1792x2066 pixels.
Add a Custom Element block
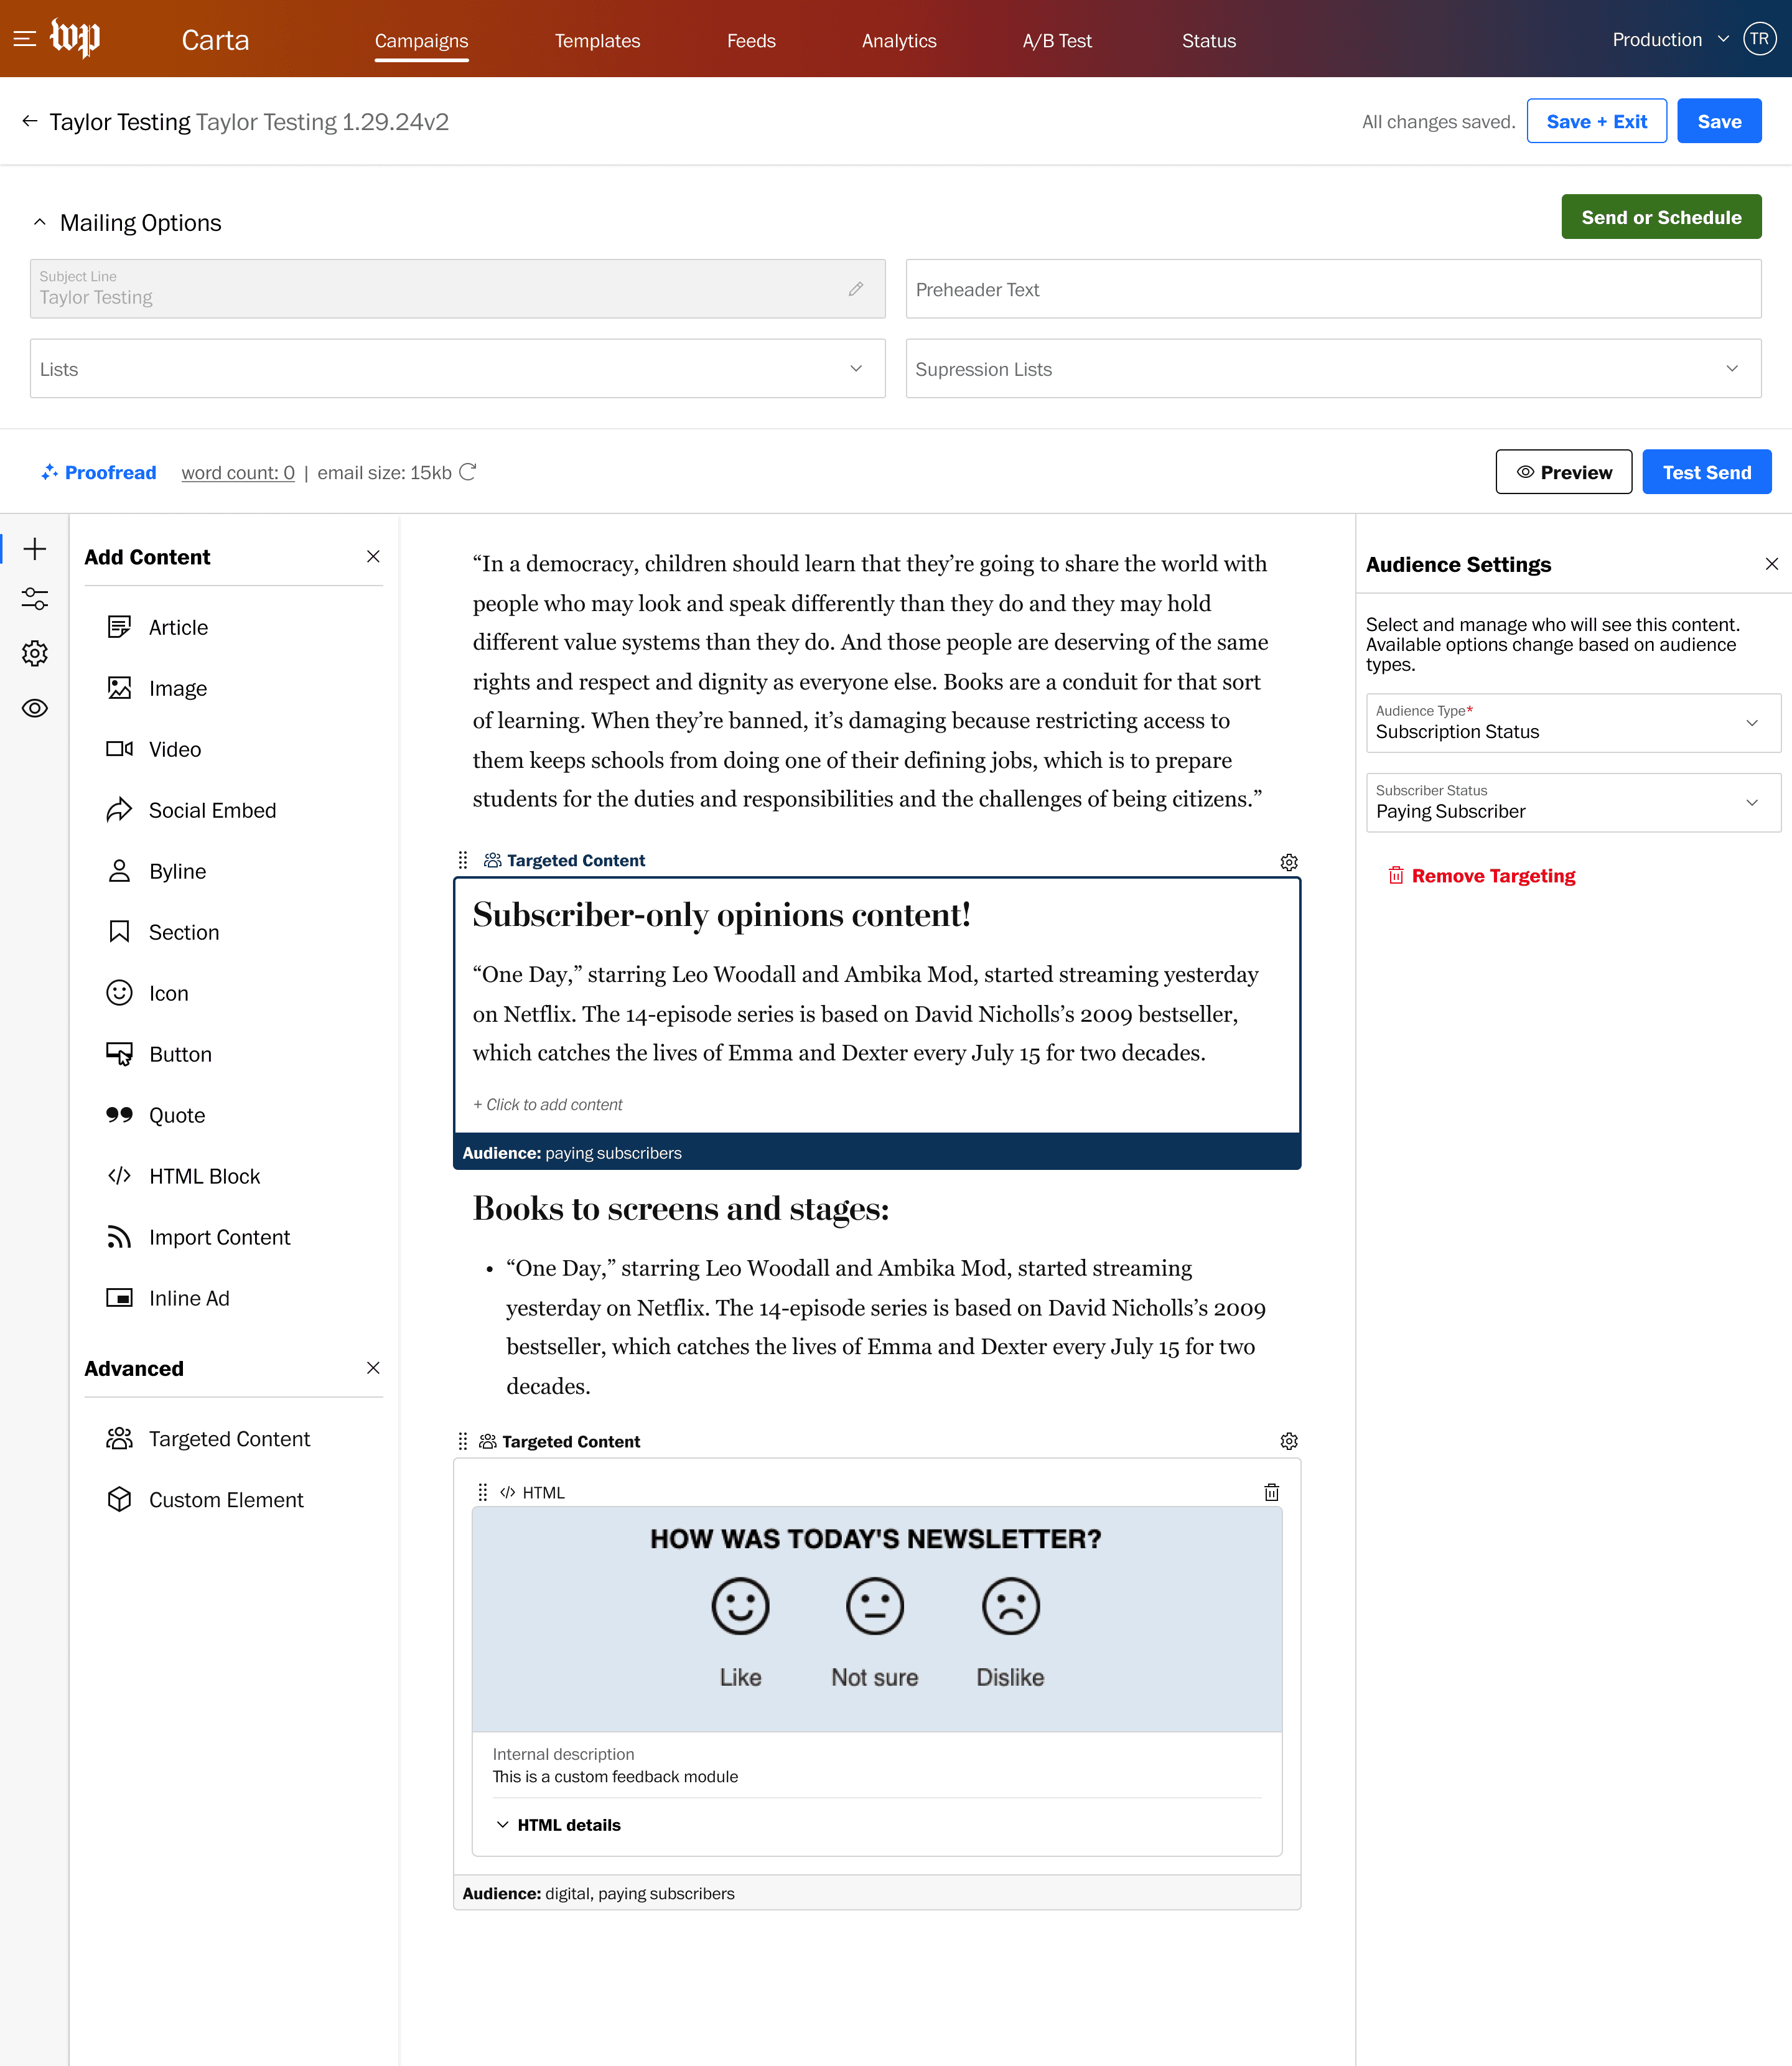point(205,1500)
